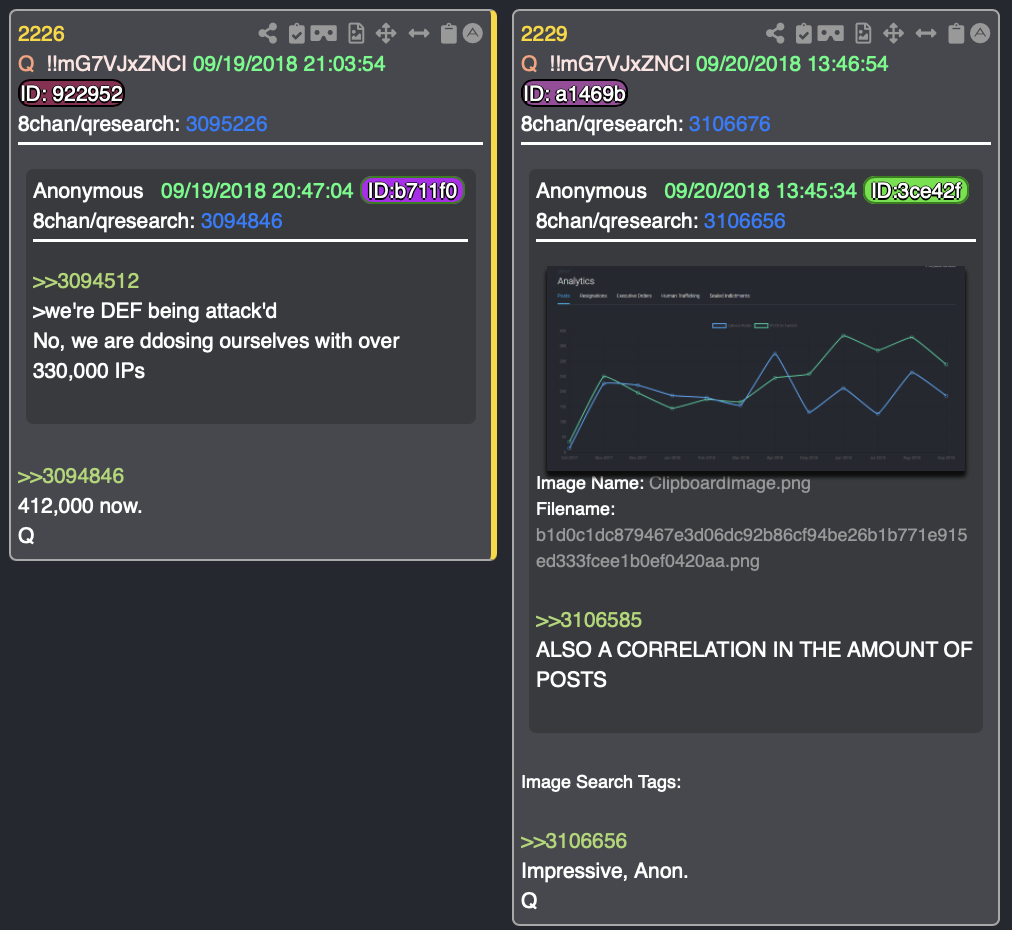Follow the blue 3106676 qresearch link

(x=729, y=124)
